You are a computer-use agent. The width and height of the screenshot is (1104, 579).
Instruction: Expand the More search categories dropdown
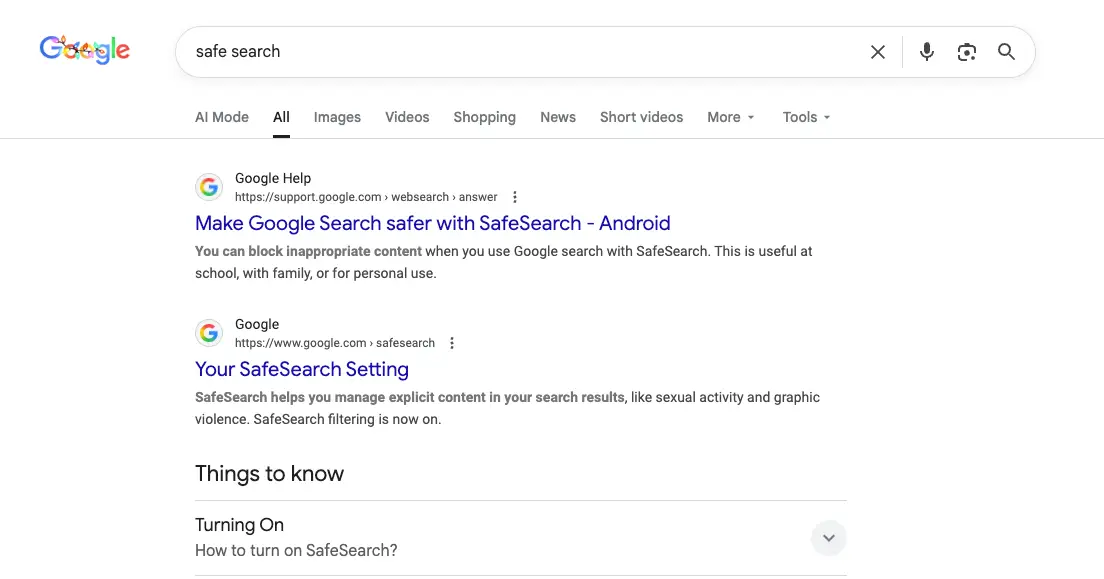(730, 117)
